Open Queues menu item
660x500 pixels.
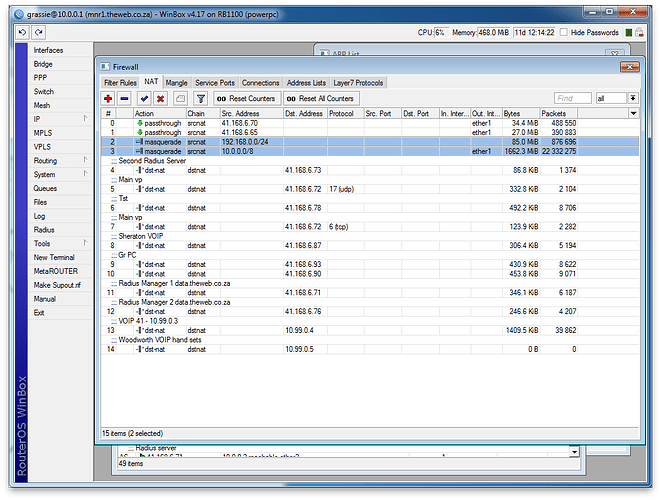pyautogui.click(x=60, y=188)
